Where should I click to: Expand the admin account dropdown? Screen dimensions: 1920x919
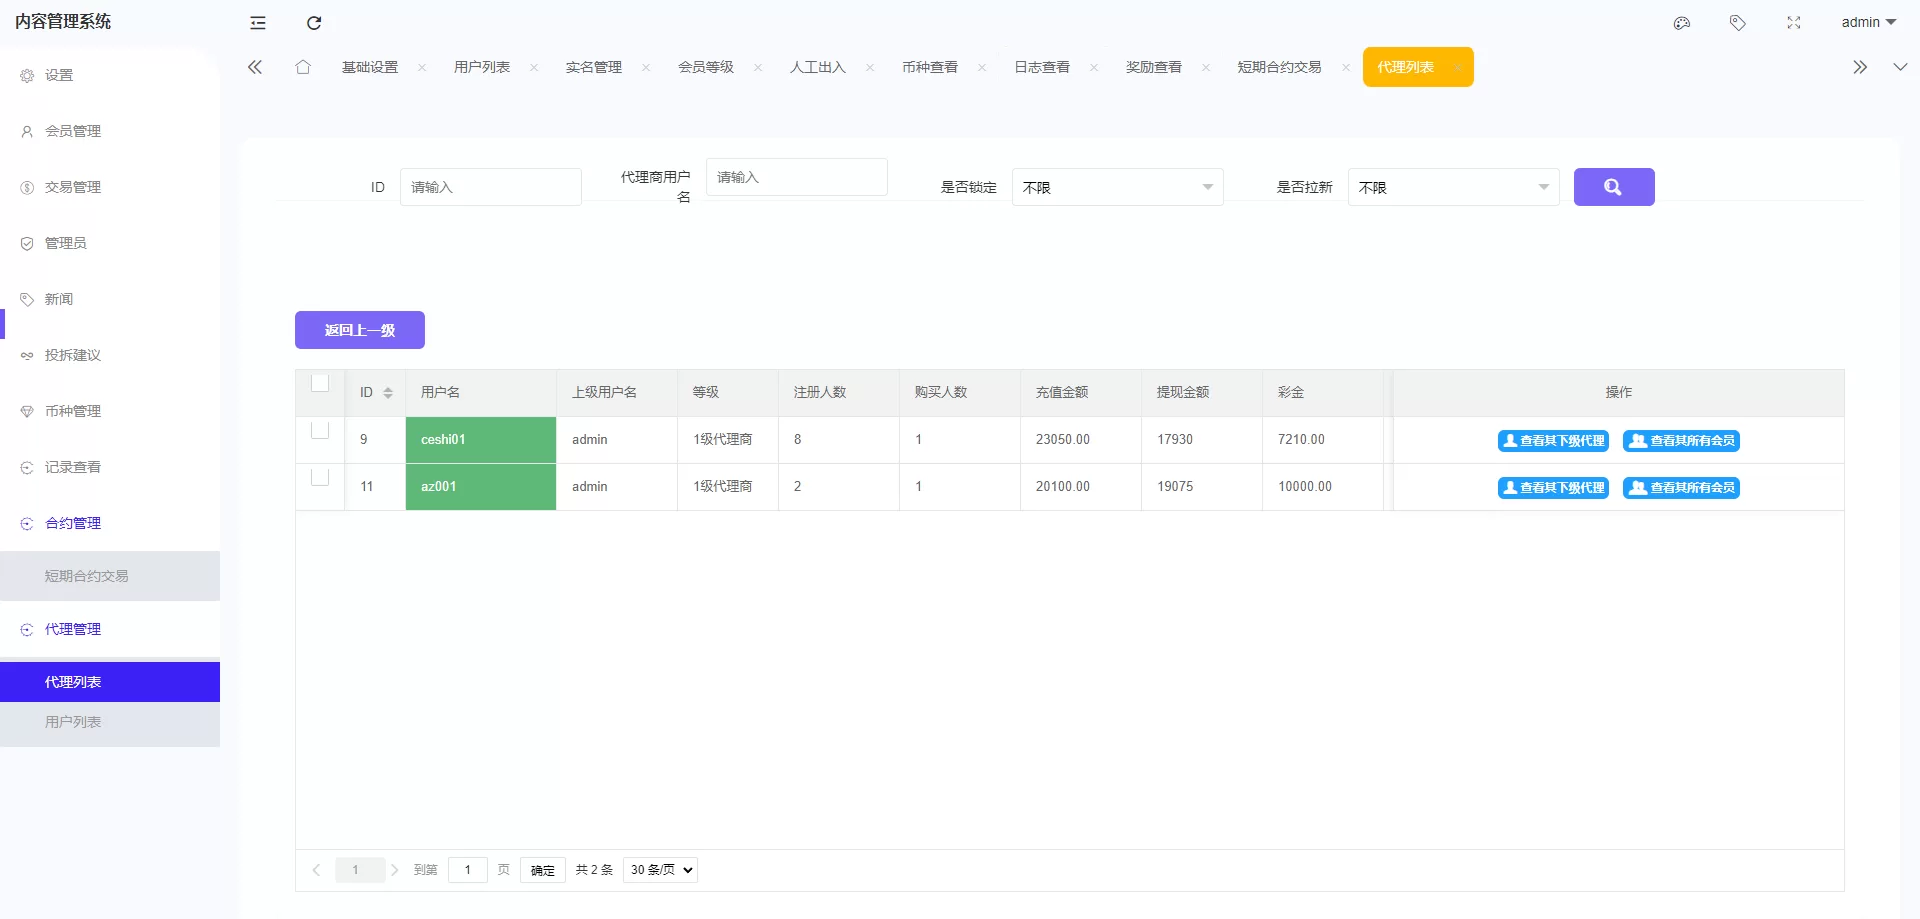pos(1867,22)
